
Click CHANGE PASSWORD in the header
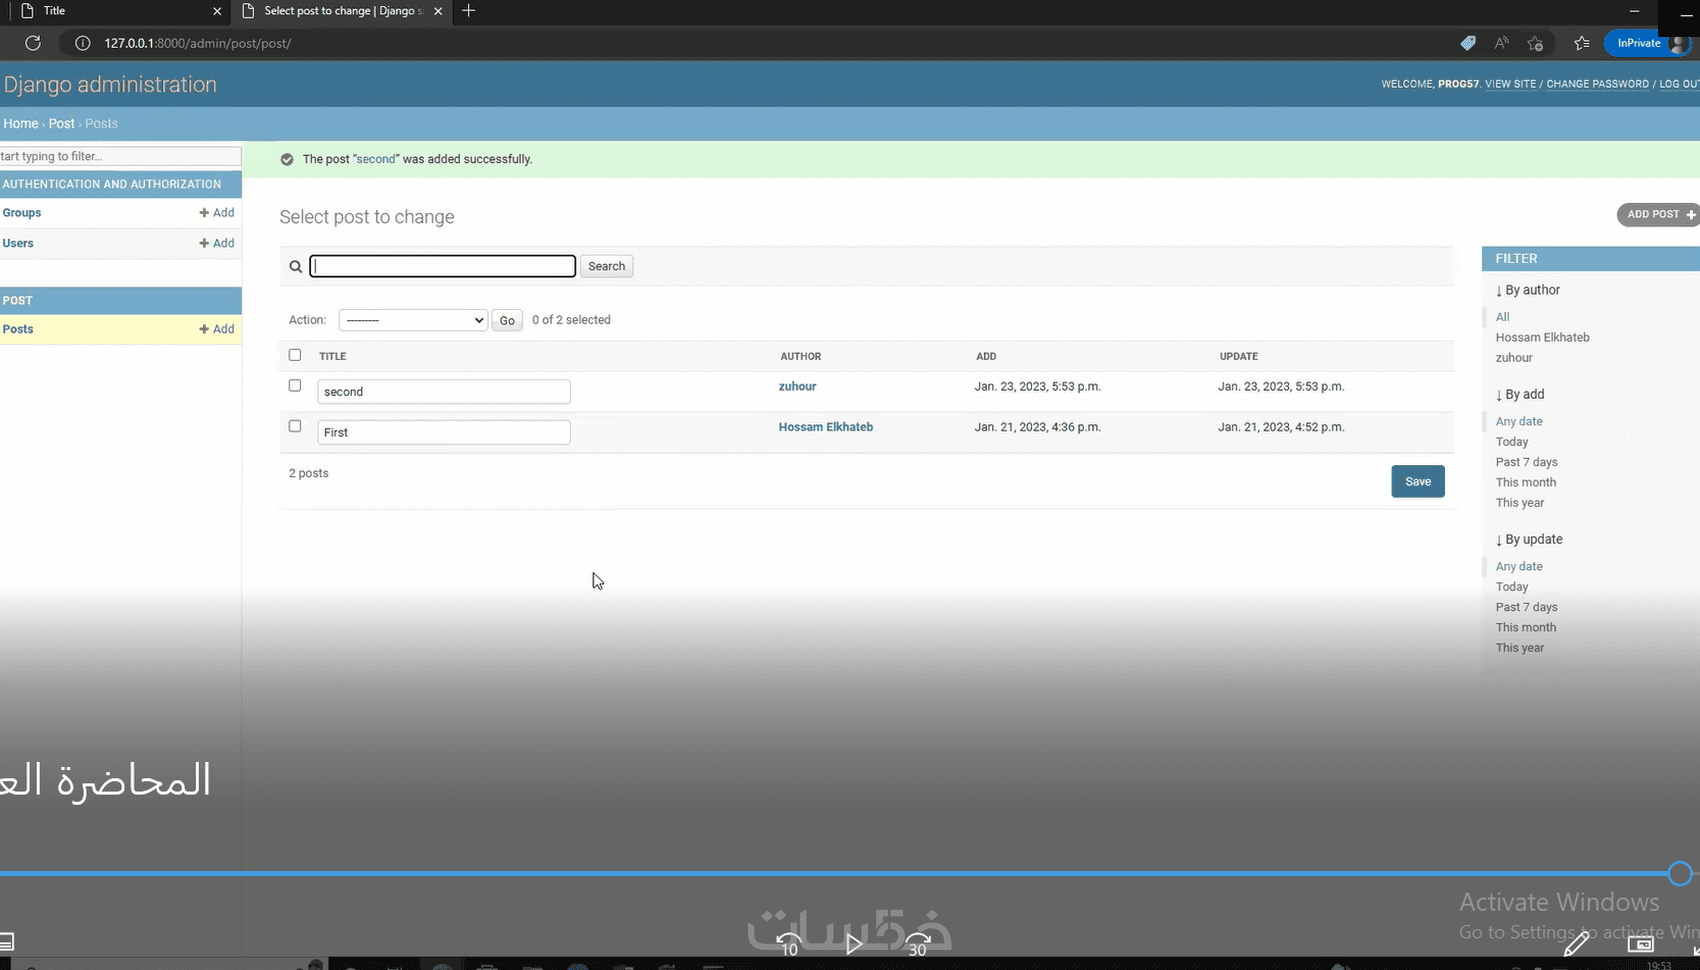(1597, 84)
